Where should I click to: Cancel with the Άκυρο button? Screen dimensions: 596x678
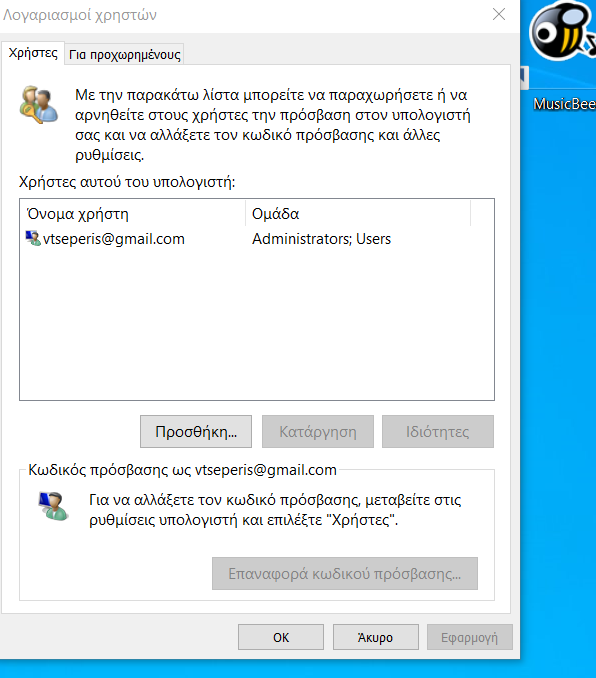click(x=375, y=637)
